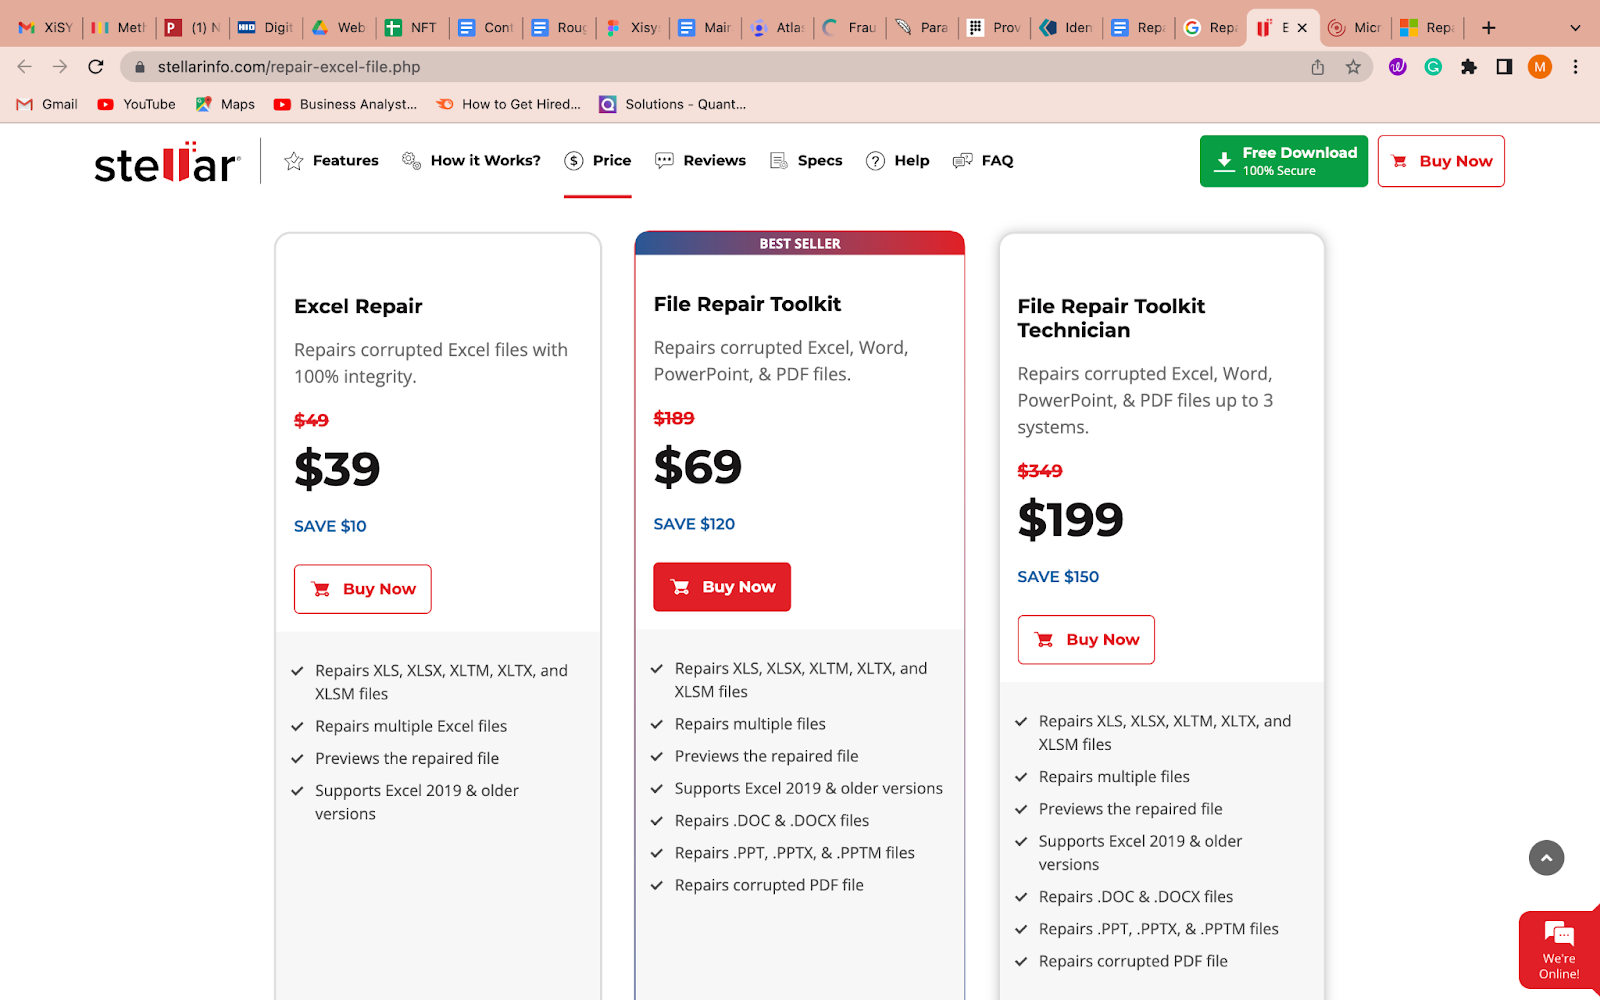Open the Maps bookmark
The height and width of the screenshot is (1000, 1600).
[225, 104]
